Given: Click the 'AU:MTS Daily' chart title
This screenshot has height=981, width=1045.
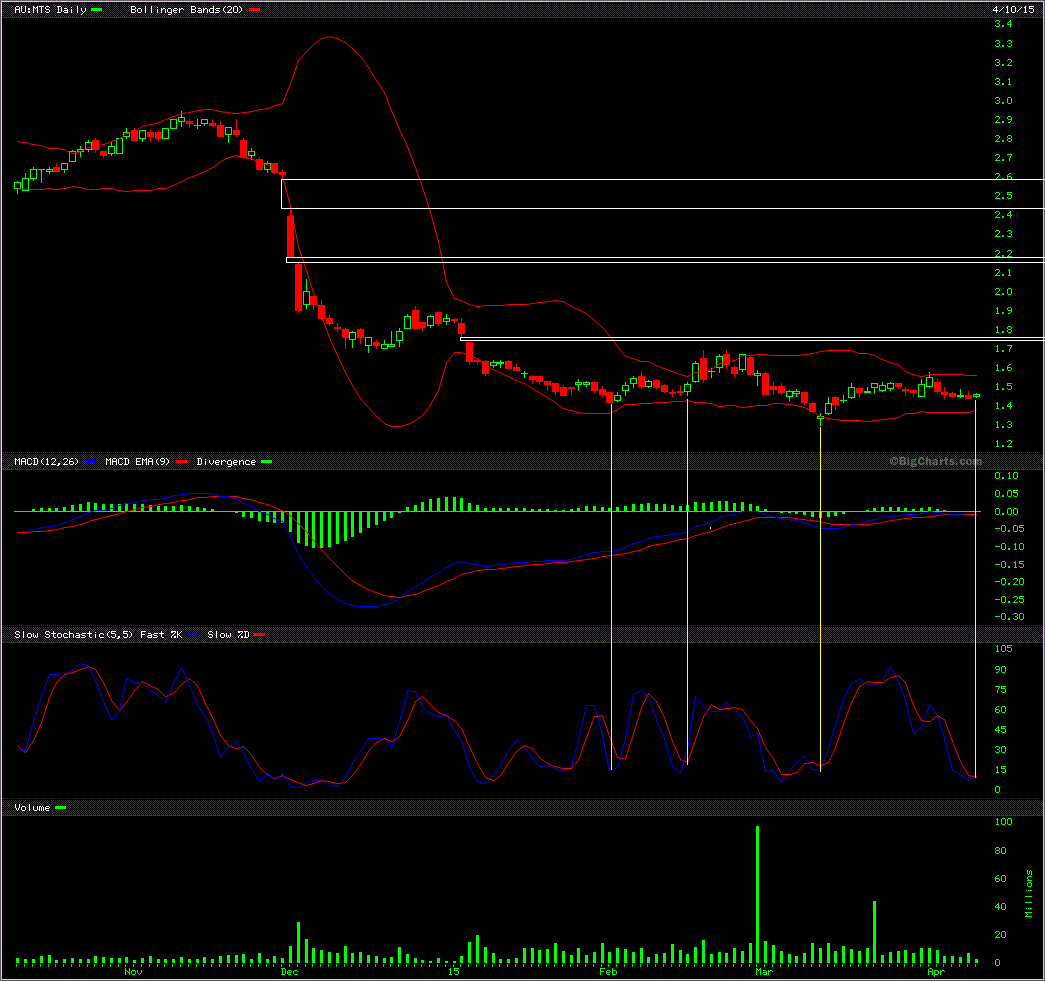Looking at the screenshot, I should click(51, 10).
